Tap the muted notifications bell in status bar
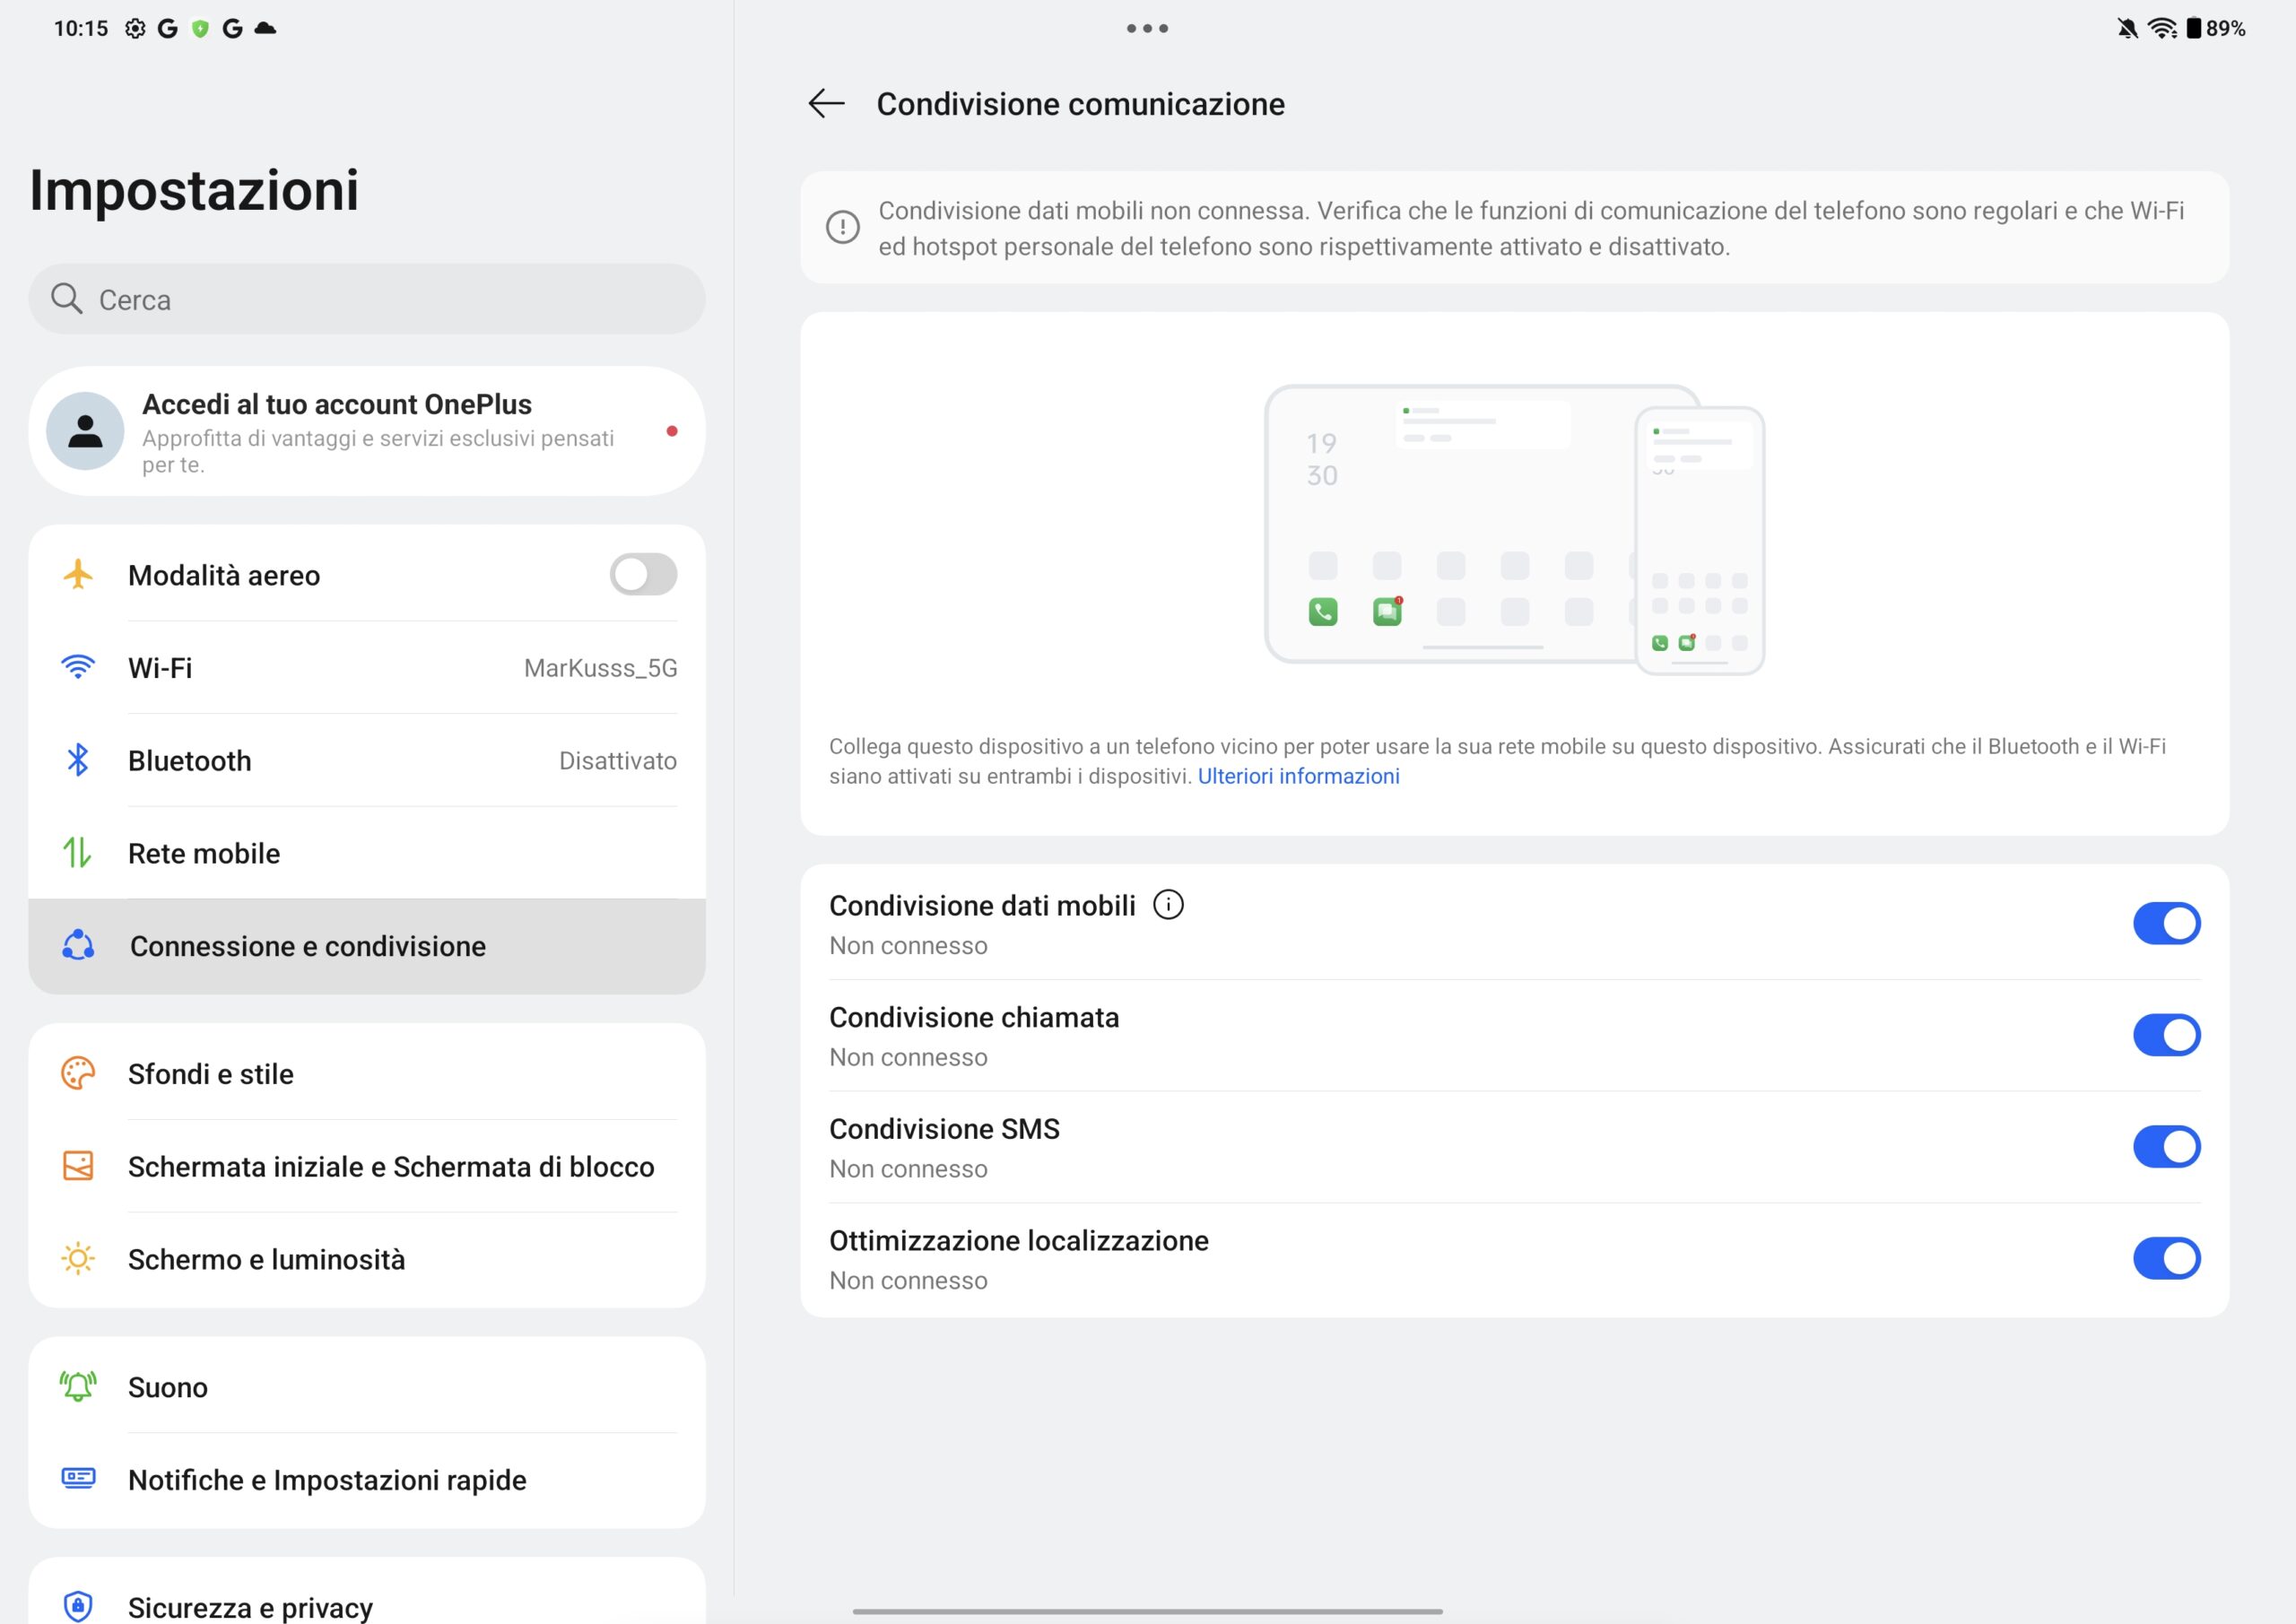Viewport: 2296px width, 1624px height. tap(2127, 28)
